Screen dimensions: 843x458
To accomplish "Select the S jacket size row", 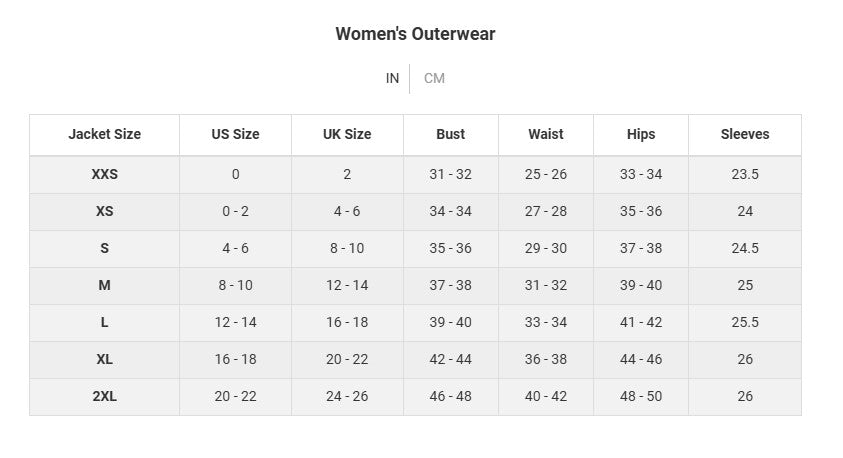I will (x=104, y=248).
